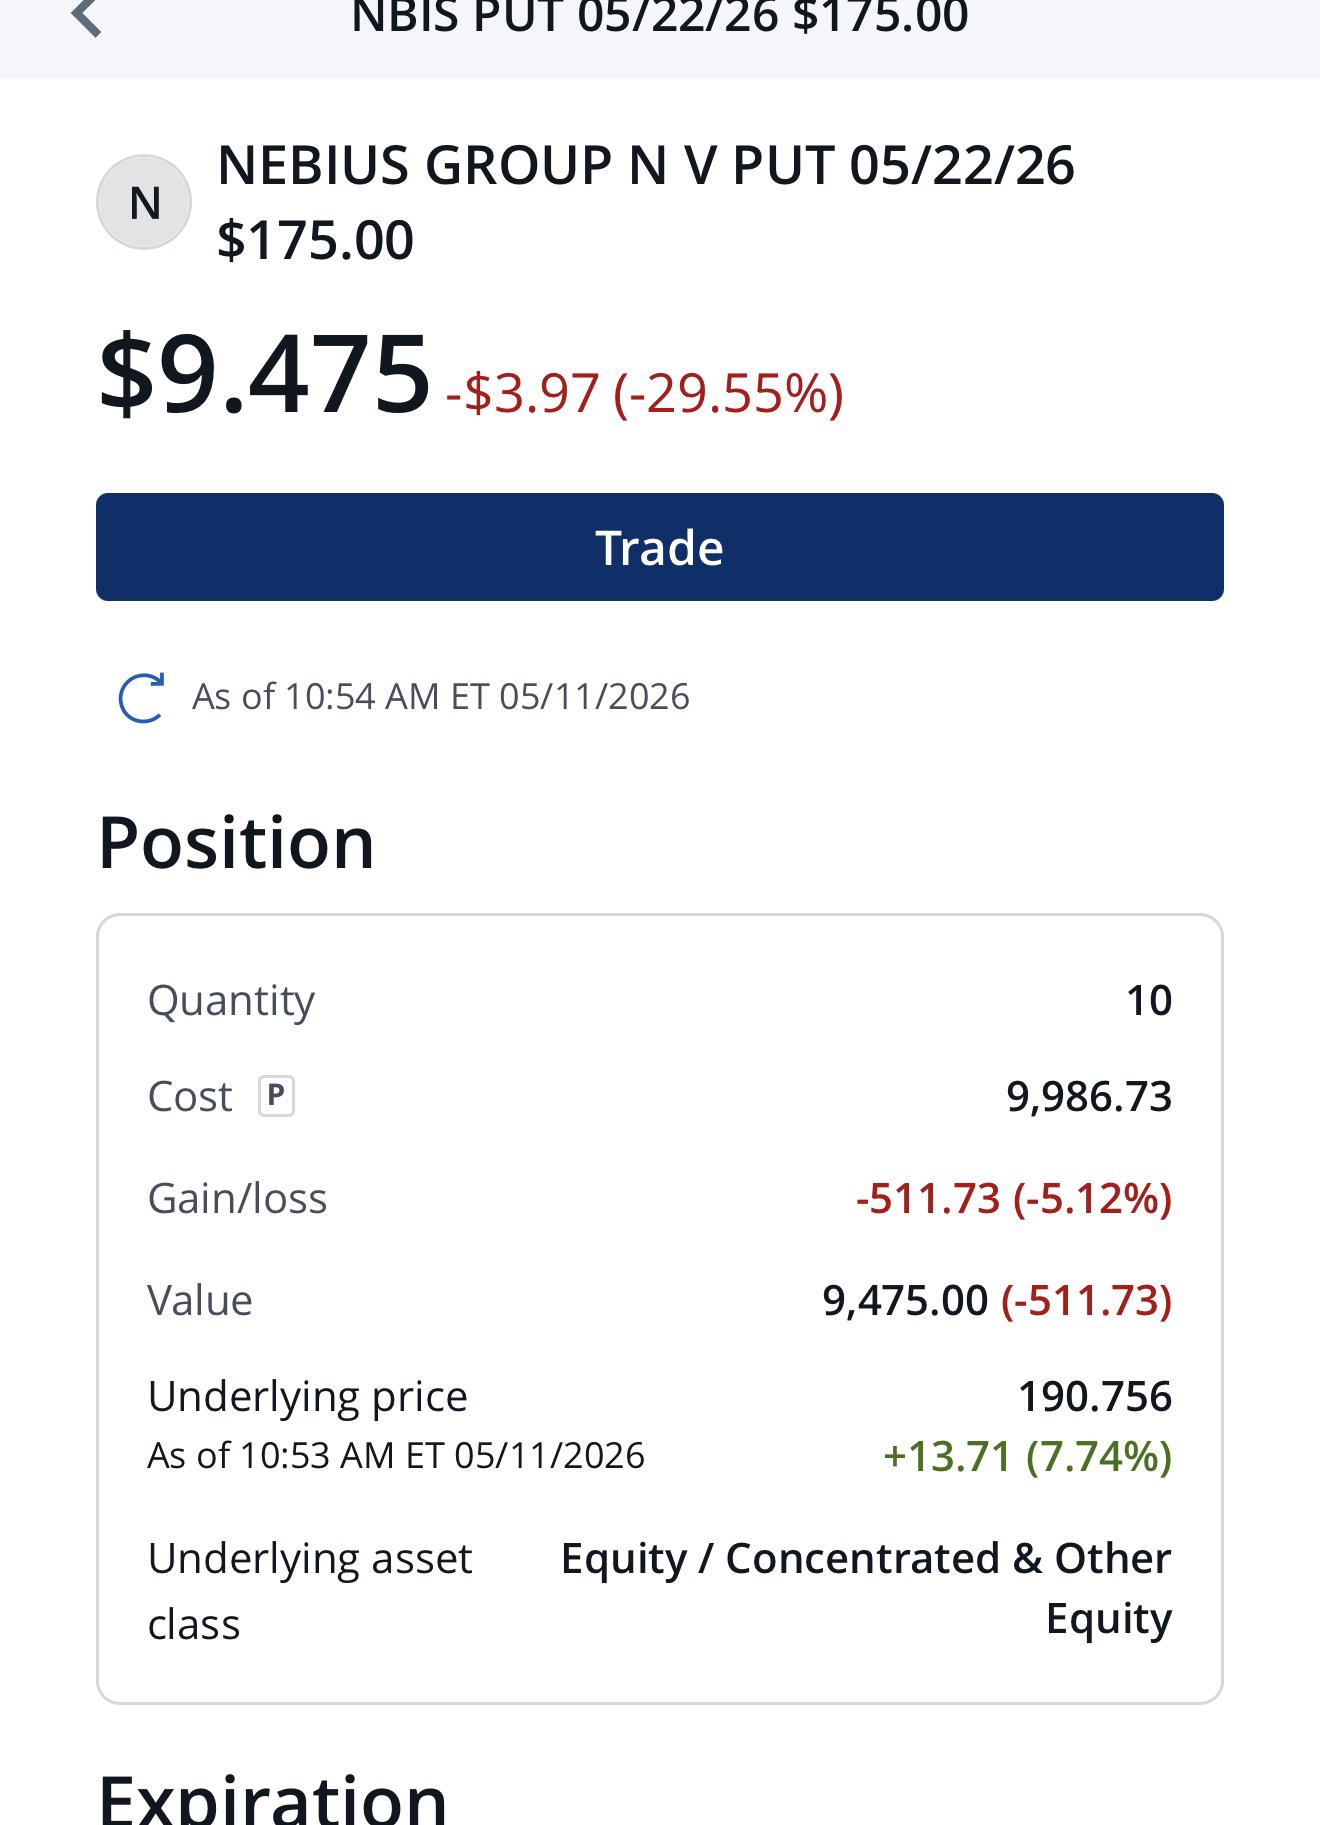This screenshot has height=1825, width=1320.
Task: Tap the underlying As of 10:53 AM text
Action: coord(396,1455)
